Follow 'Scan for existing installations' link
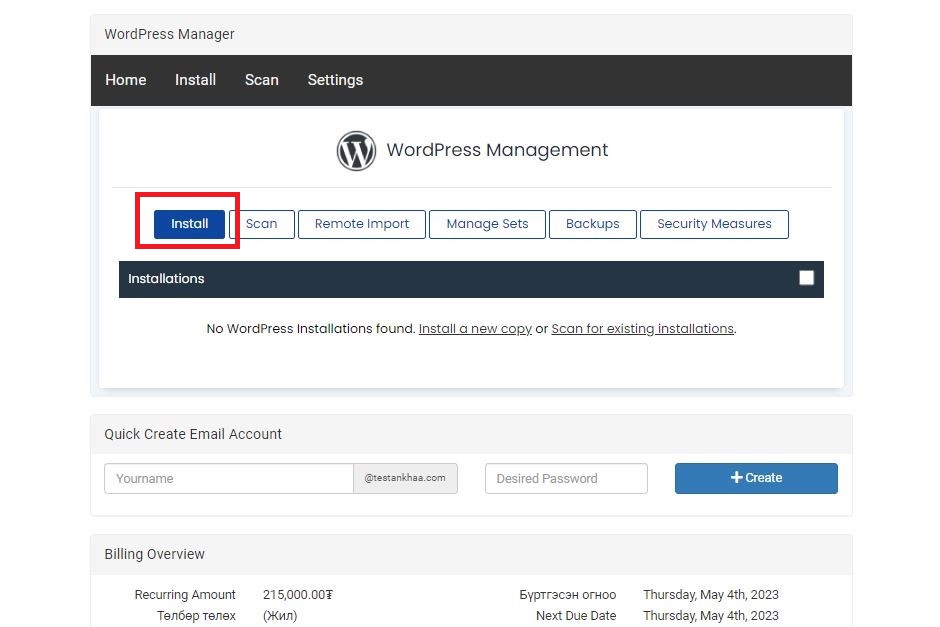Image resolution: width=940 pixels, height=627 pixels. 642,329
